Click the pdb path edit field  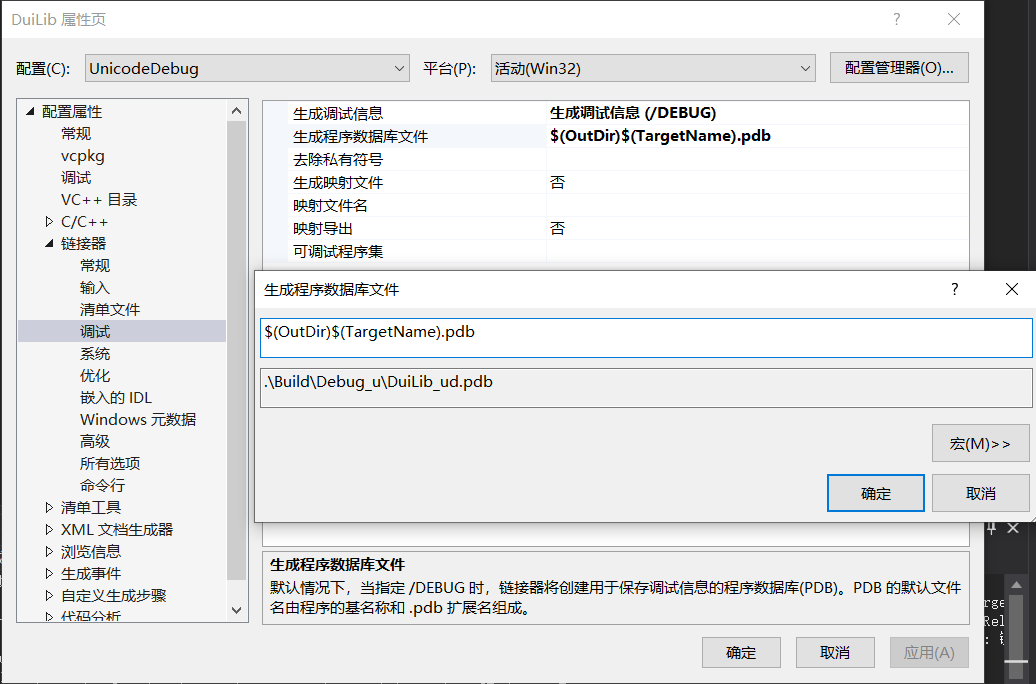(646, 338)
